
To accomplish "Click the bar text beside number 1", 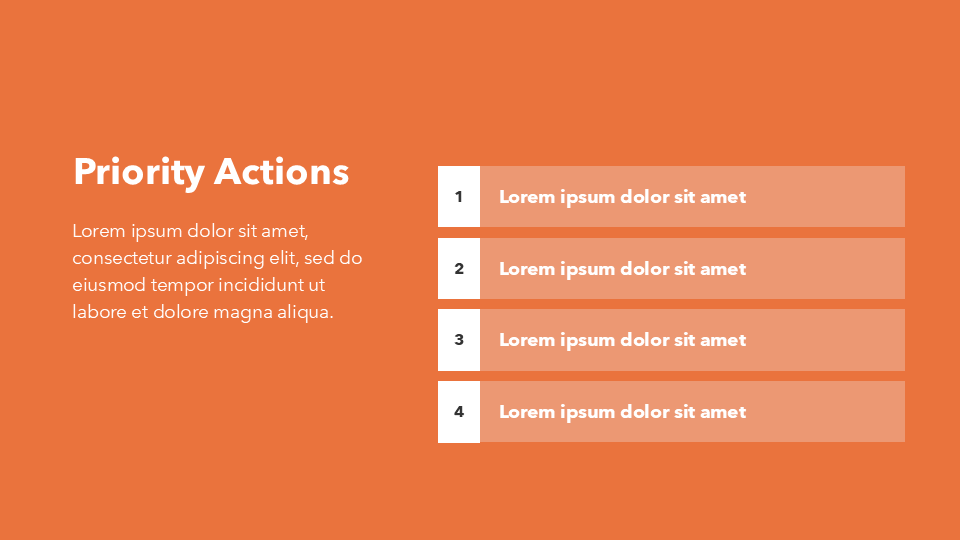I will pyautogui.click(x=622, y=197).
